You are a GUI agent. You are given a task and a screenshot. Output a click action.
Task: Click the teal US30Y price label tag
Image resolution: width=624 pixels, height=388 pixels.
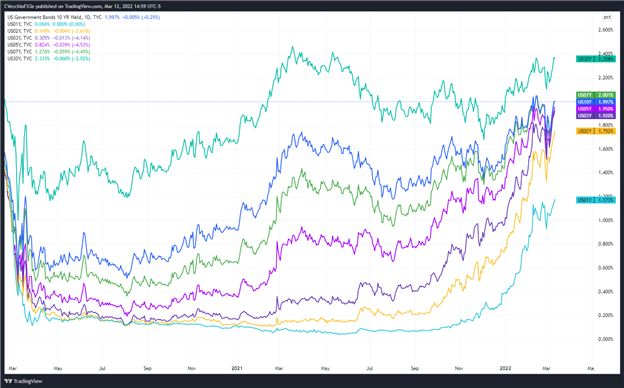click(596, 59)
